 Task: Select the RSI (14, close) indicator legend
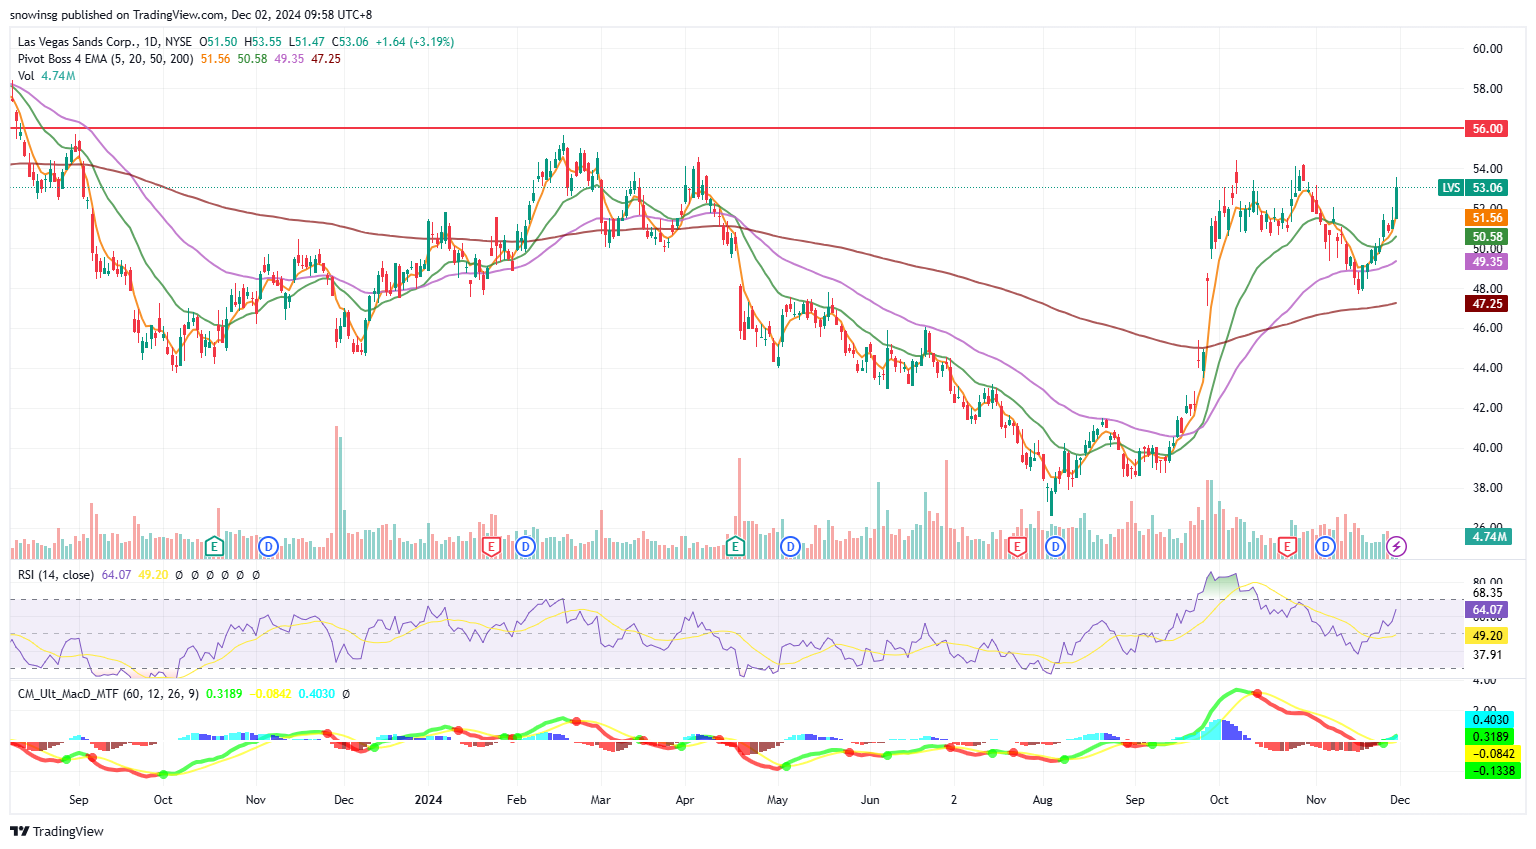[56, 575]
